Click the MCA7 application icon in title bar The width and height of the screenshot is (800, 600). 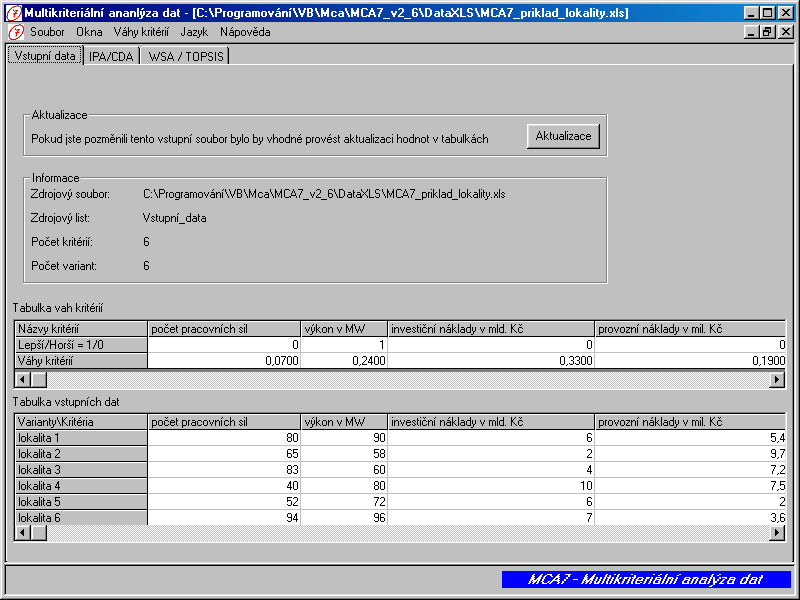[x=13, y=13]
